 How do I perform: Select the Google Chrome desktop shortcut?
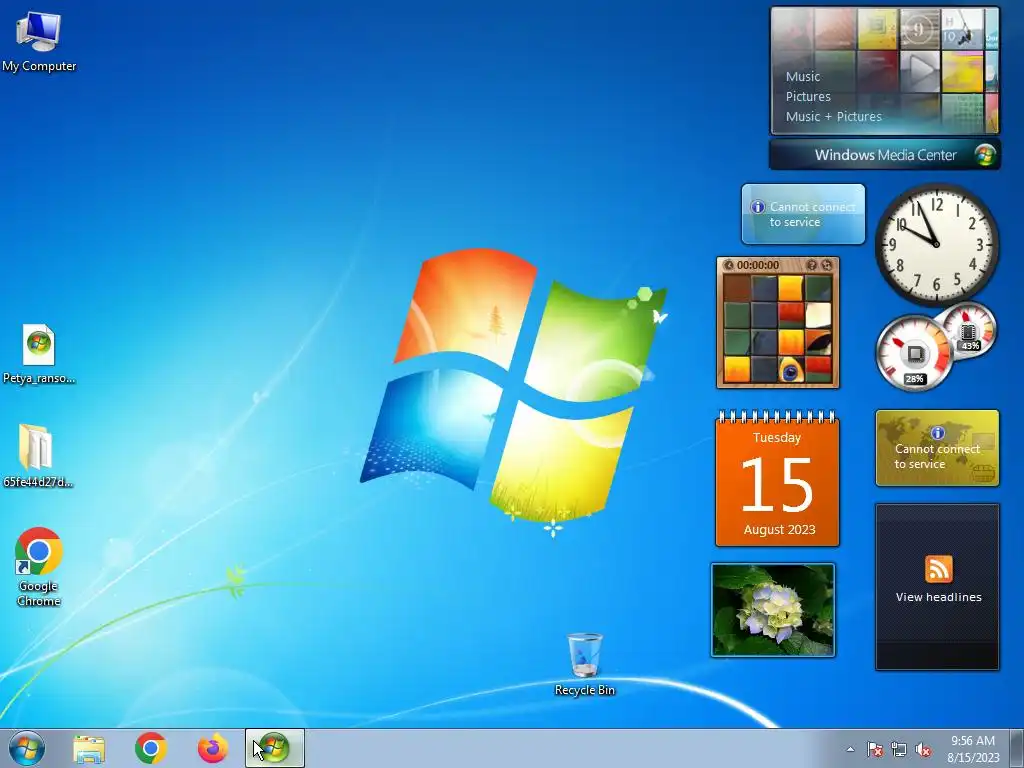click(x=39, y=567)
